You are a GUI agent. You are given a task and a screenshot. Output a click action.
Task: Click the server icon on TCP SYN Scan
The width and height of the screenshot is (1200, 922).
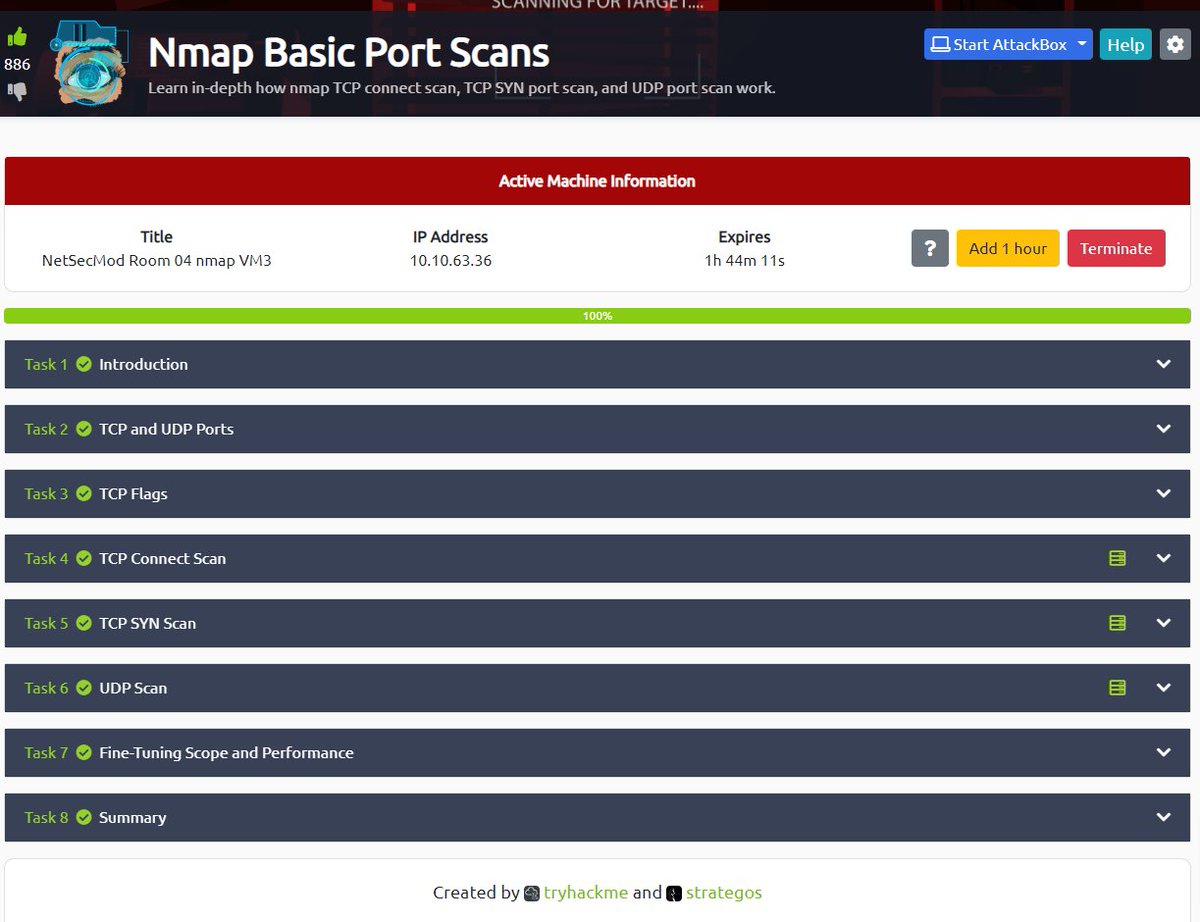click(x=1118, y=623)
